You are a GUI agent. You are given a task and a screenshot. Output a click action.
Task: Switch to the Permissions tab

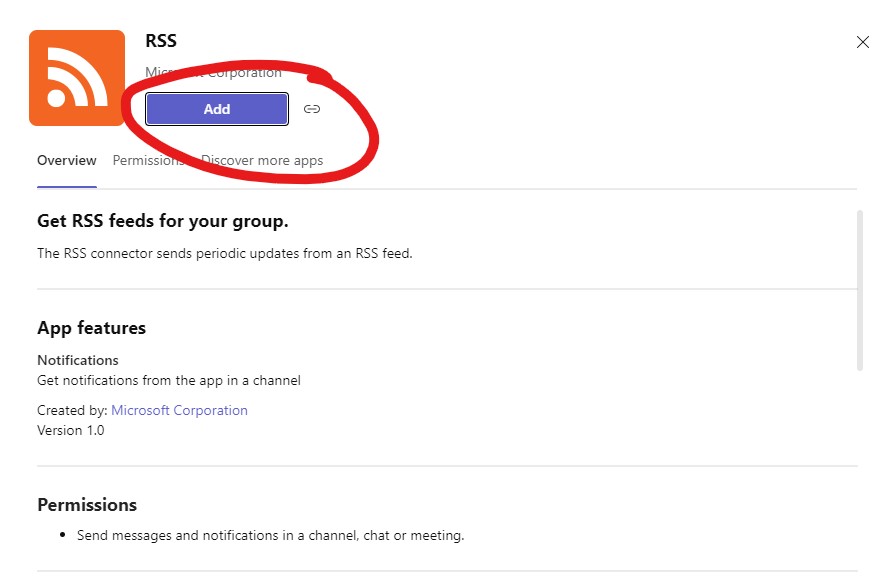[147, 160]
